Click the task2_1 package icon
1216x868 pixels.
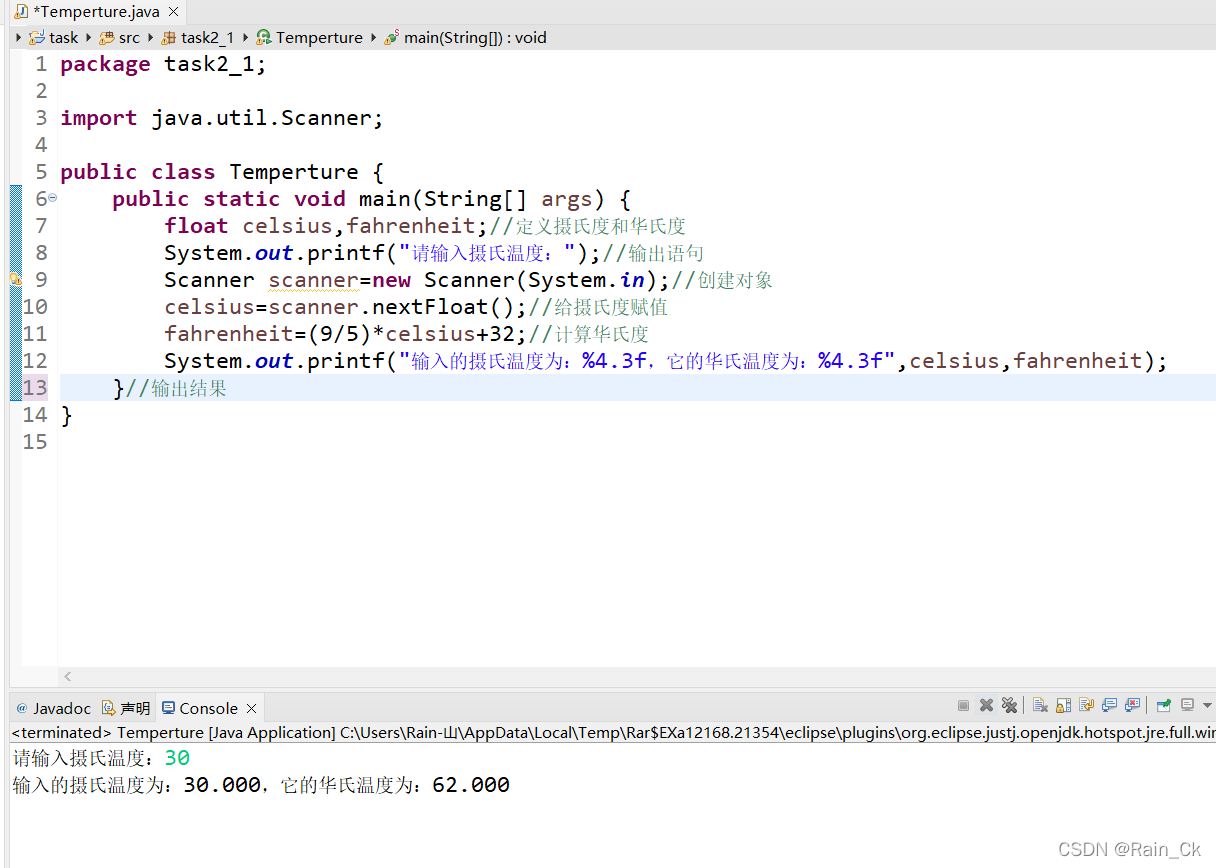168,37
